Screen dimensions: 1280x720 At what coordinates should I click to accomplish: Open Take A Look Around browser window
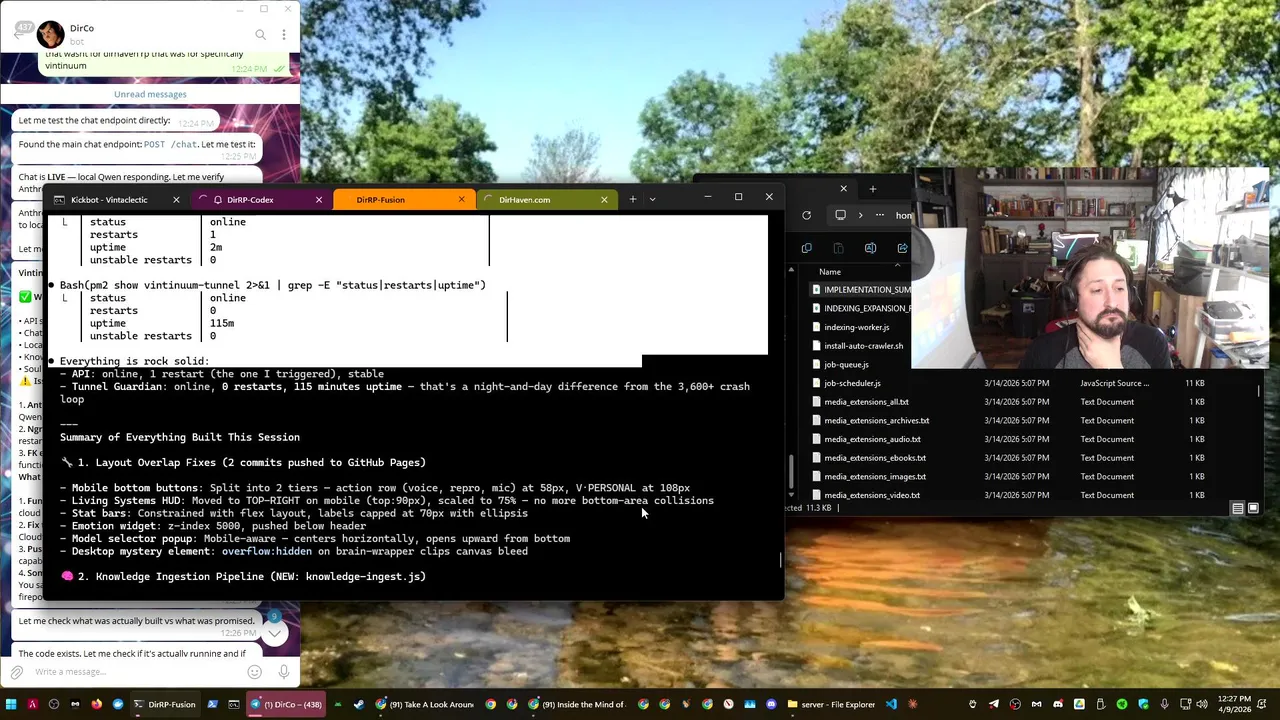pos(424,704)
